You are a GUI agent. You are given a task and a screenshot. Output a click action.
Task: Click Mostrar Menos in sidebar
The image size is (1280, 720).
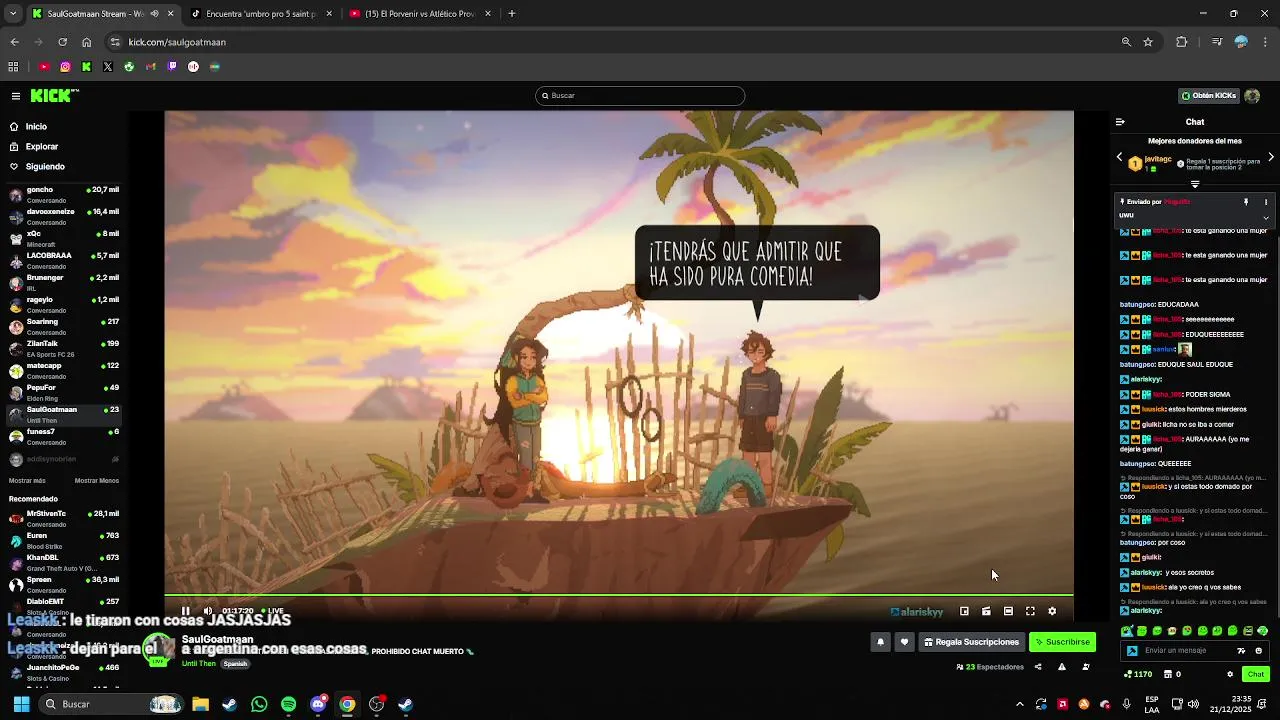click(96, 481)
